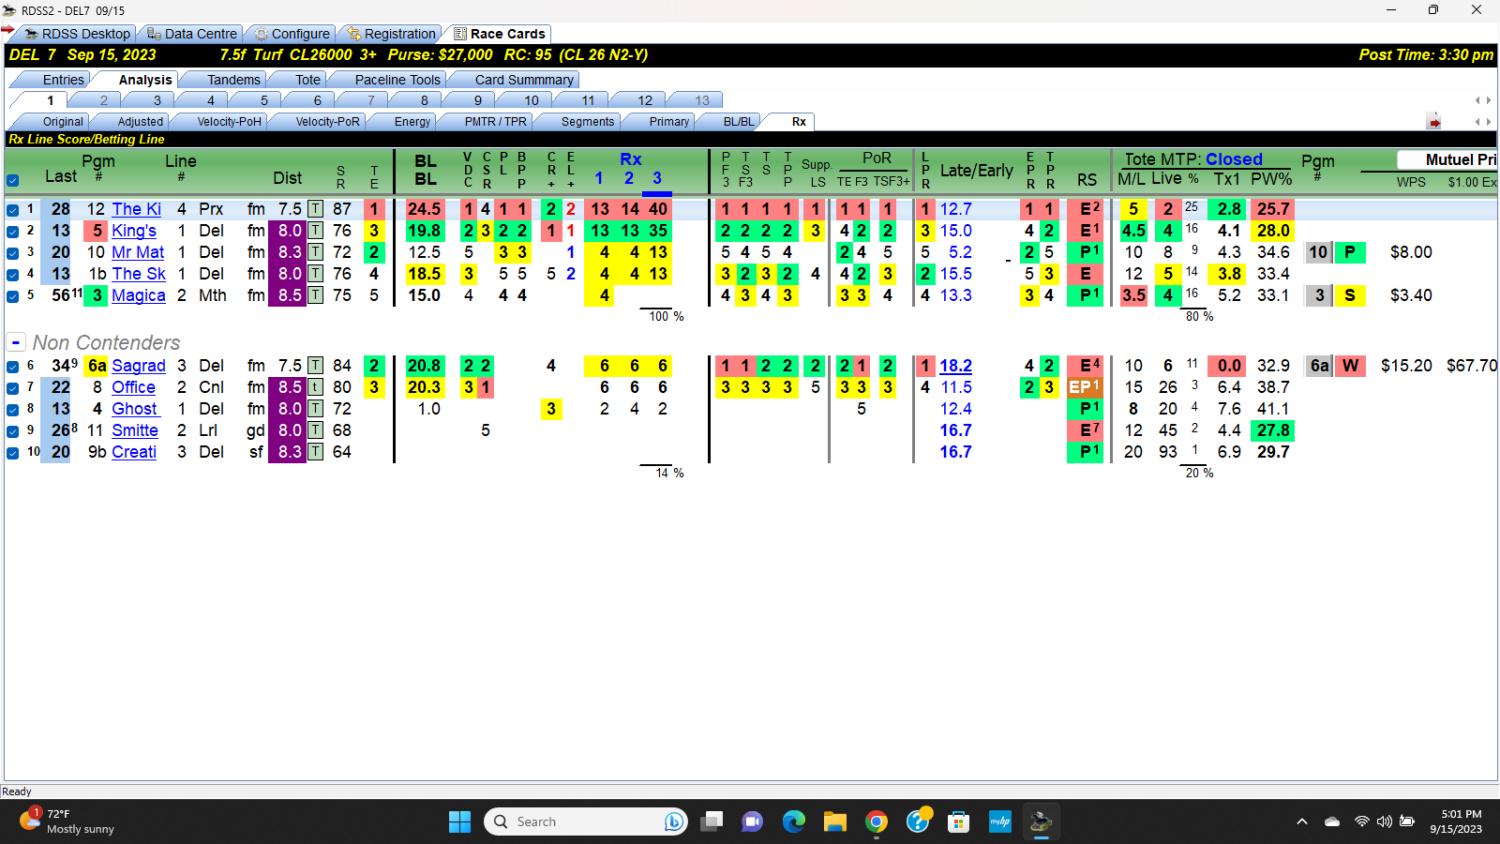The image size is (1500, 844).
Task: Switch to the Tandems tab
Action: (234, 80)
